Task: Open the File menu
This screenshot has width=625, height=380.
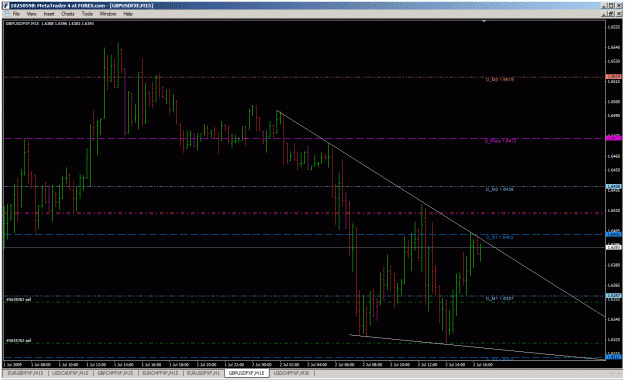Action: (16, 14)
